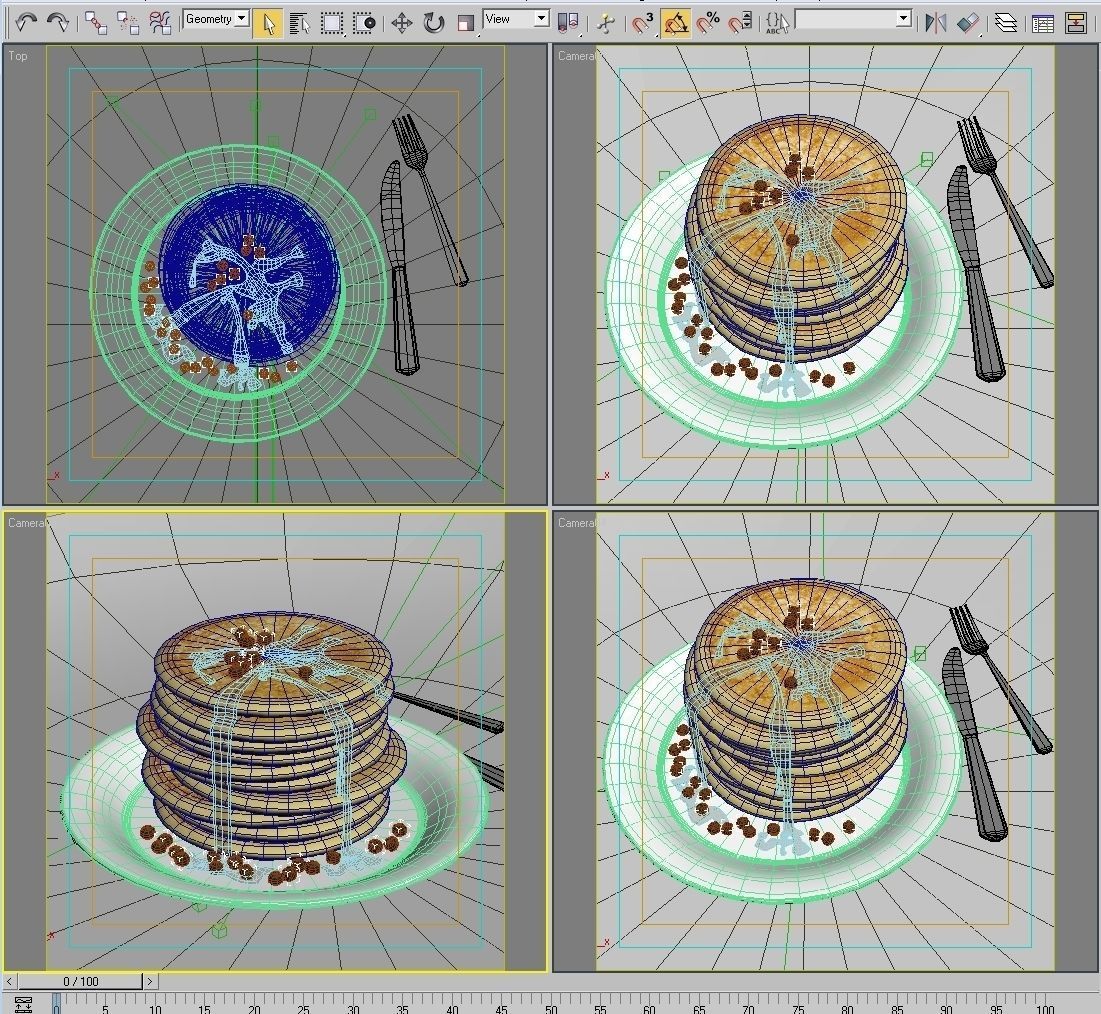Viewport: 1101px width, 1014px height.
Task: Toggle the 3D Snaps magnet
Action: pos(642,24)
